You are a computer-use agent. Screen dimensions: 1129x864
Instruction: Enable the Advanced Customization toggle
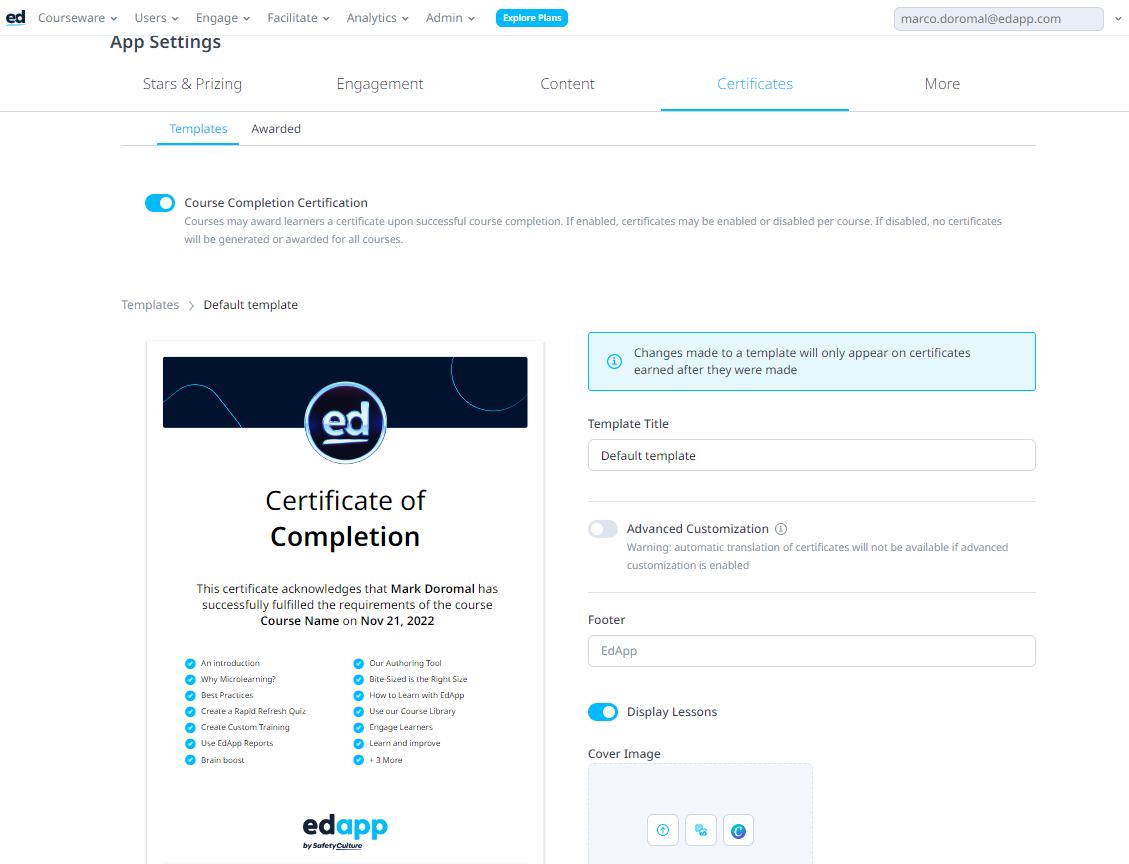coord(603,529)
